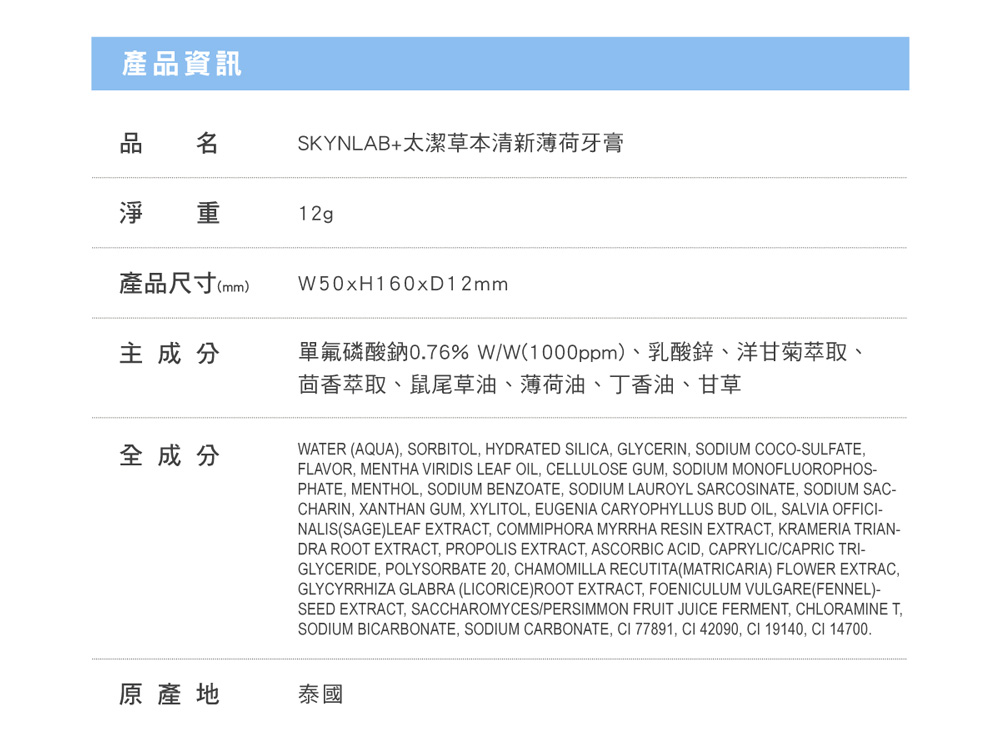This screenshot has width=1000, height=749.
Task: Click the line starting WATER (AQUA), SORBITOL
Action: [x=582, y=449]
